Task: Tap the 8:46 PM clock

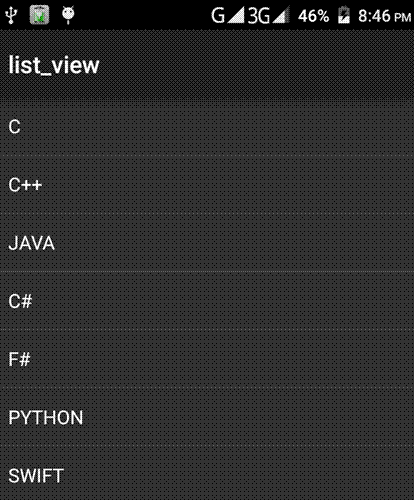Action: click(385, 16)
